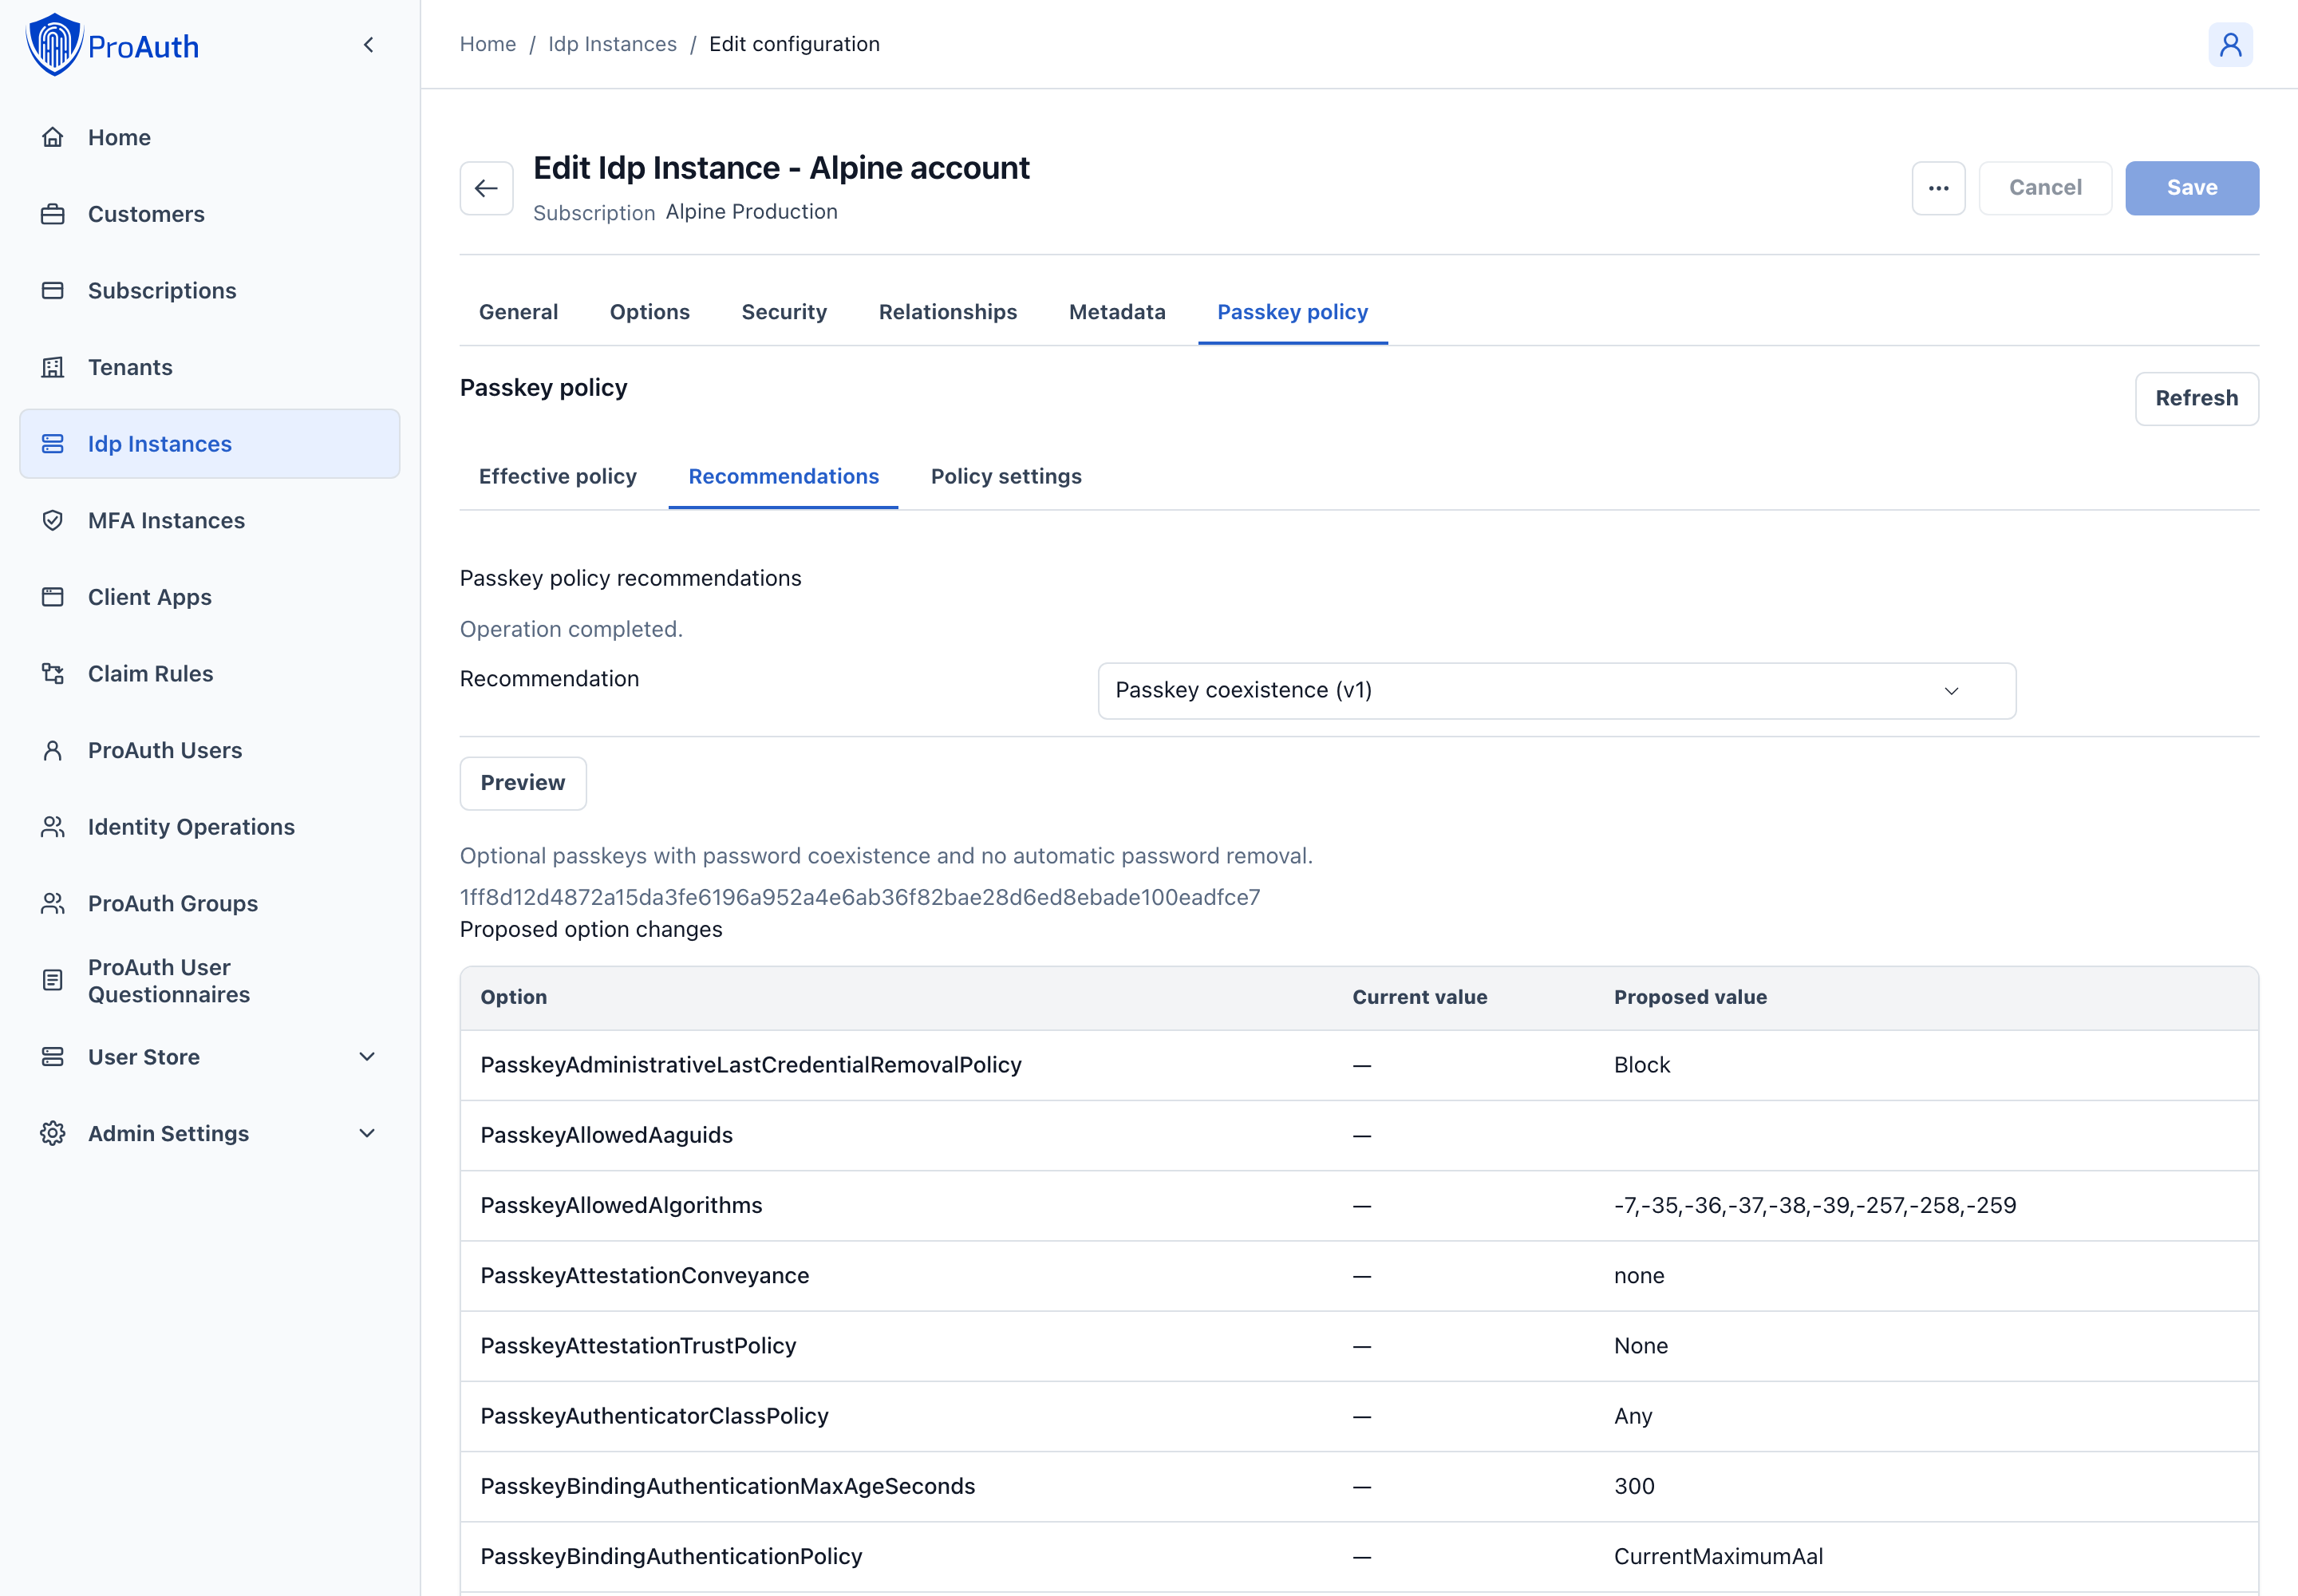Select the Recommendations sub-tab

coord(784,477)
